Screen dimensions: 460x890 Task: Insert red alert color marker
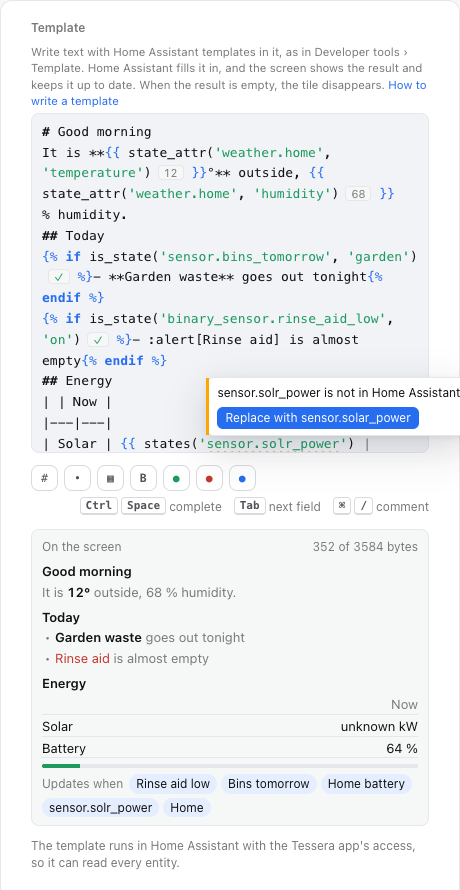click(x=209, y=478)
